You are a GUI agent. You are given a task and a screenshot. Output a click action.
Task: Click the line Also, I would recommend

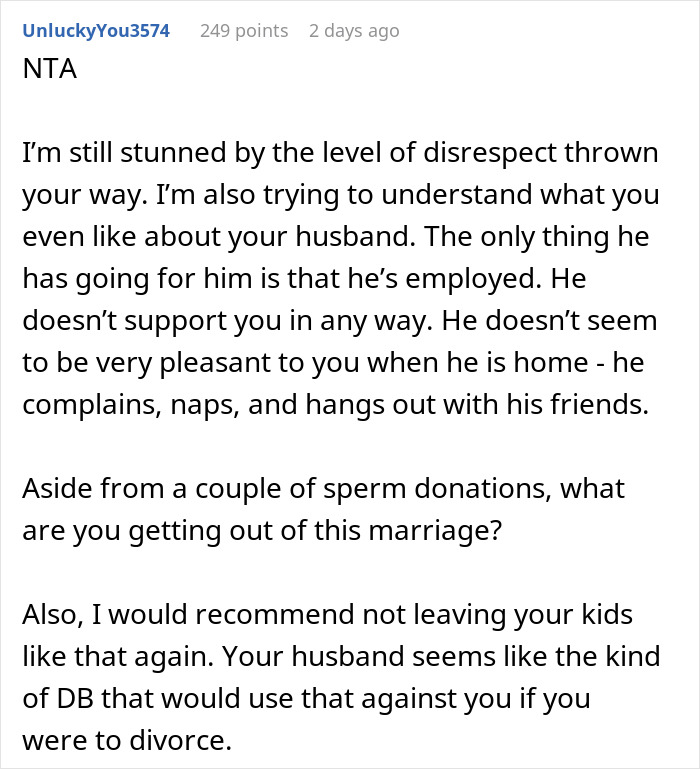pos(328,615)
